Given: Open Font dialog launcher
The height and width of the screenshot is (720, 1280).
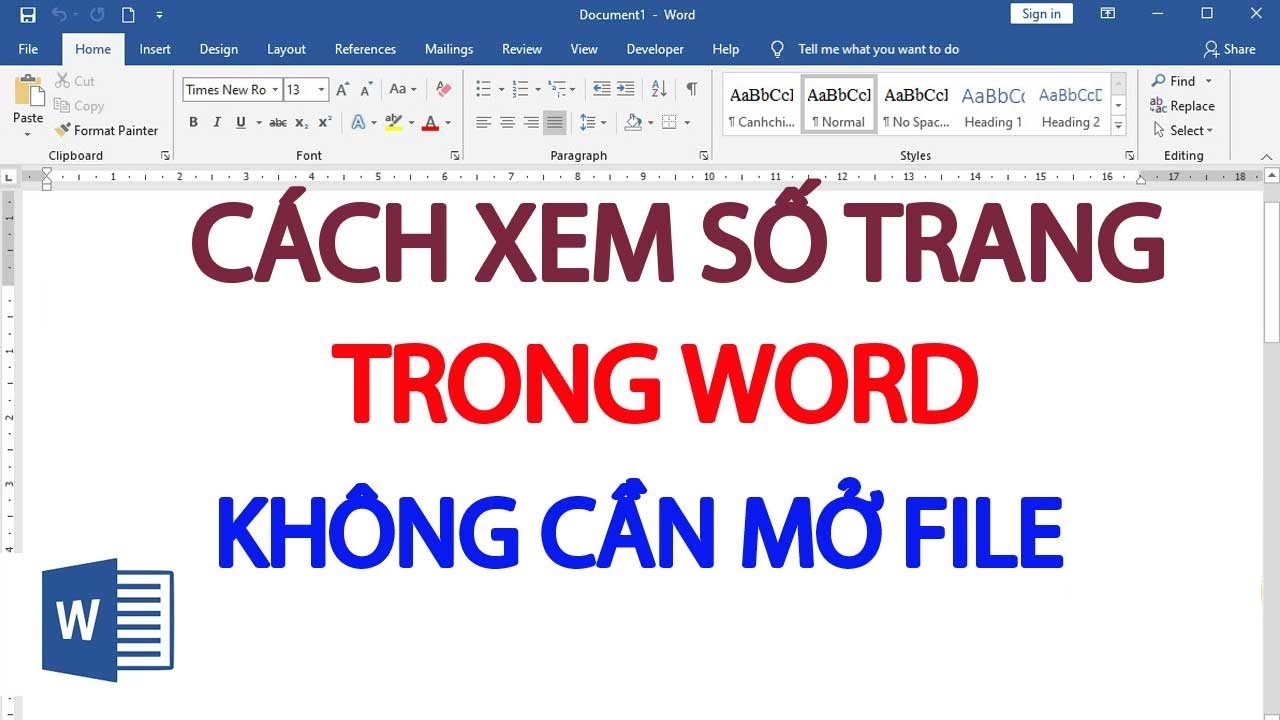Looking at the screenshot, I should (455, 156).
